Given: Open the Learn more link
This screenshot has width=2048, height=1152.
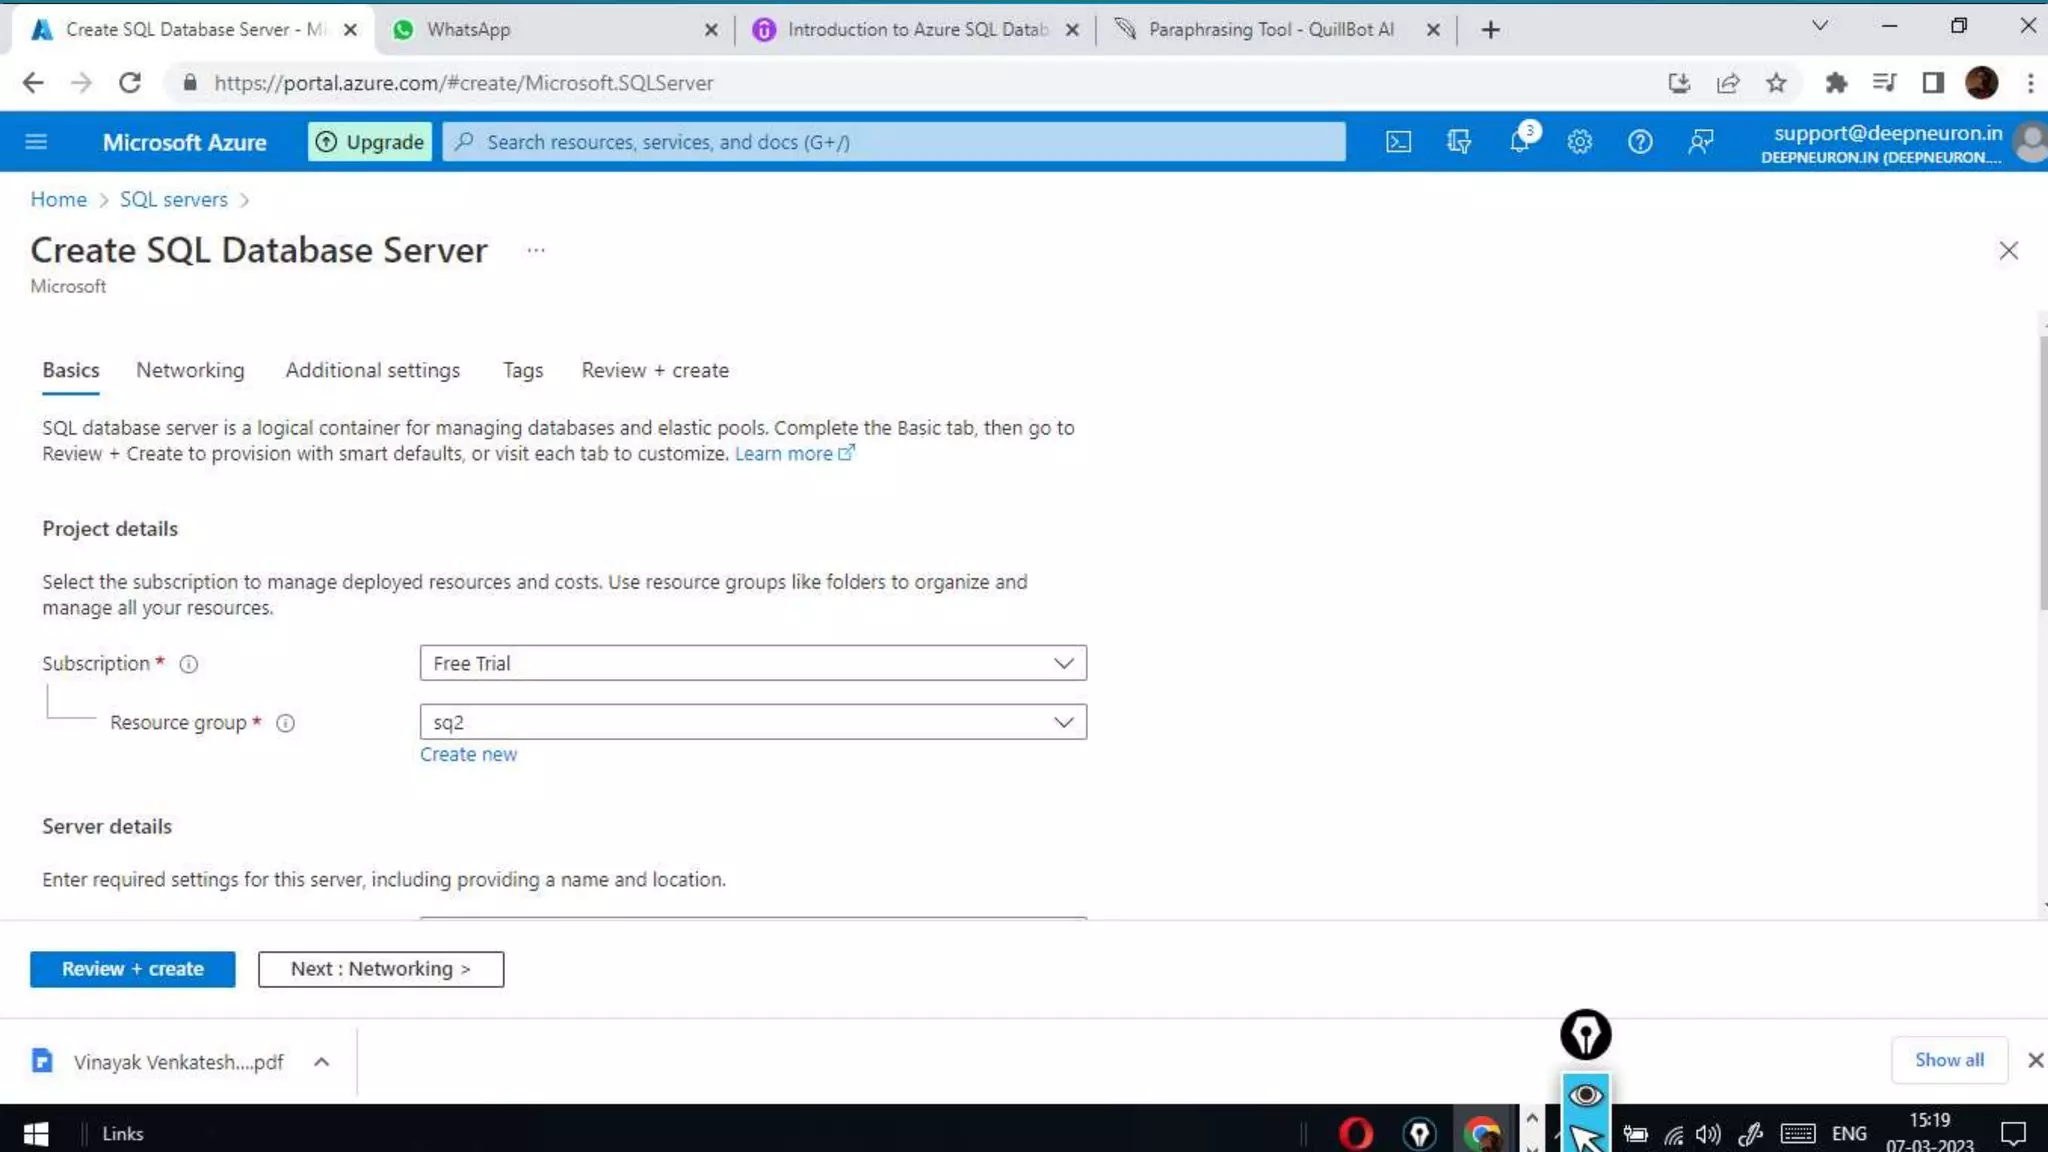Looking at the screenshot, I should point(794,454).
